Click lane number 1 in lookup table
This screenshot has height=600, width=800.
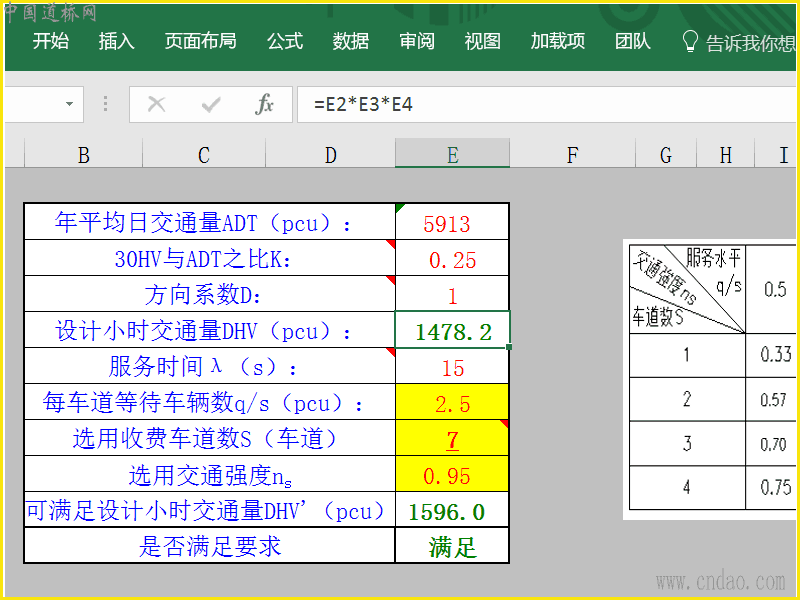tap(687, 354)
